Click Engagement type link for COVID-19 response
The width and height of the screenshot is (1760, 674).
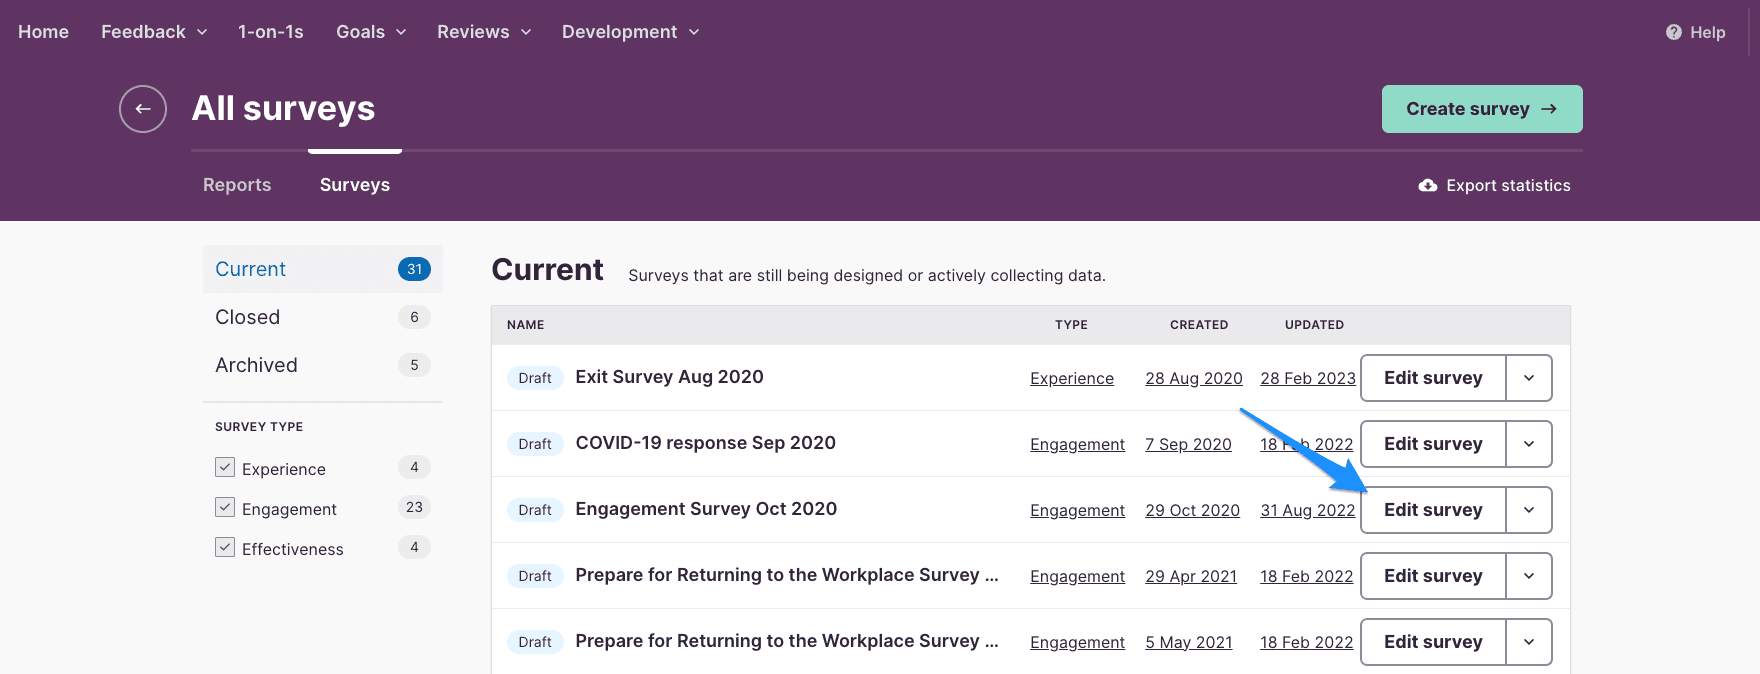(x=1077, y=444)
